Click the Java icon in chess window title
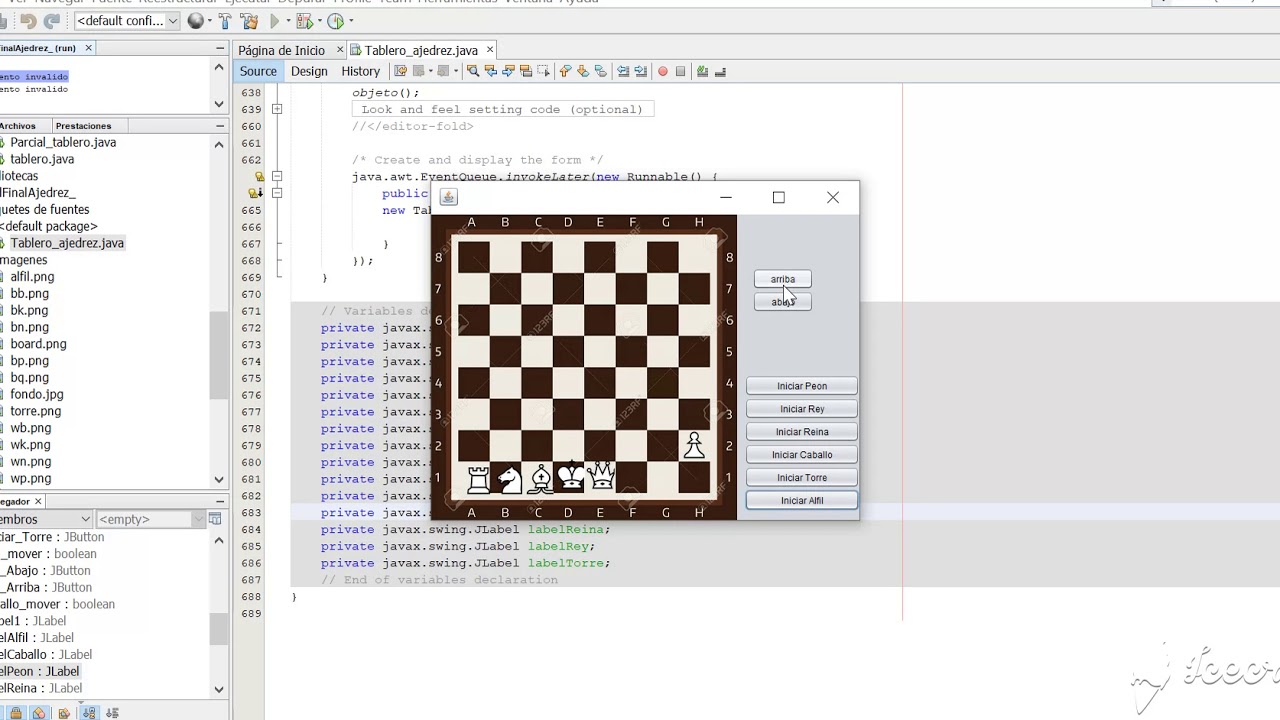The image size is (1280, 720). [448, 197]
